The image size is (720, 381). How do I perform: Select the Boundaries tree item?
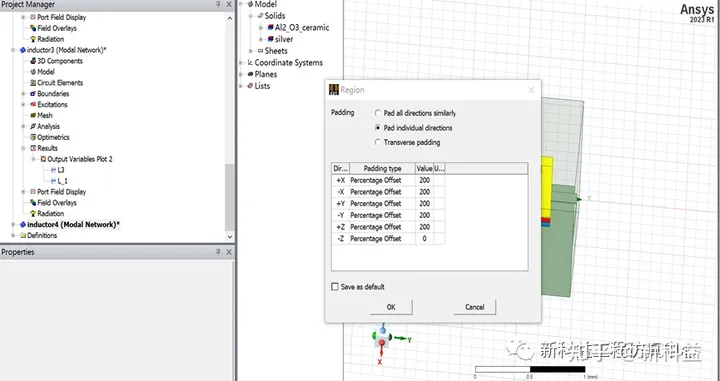coord(53,94)
